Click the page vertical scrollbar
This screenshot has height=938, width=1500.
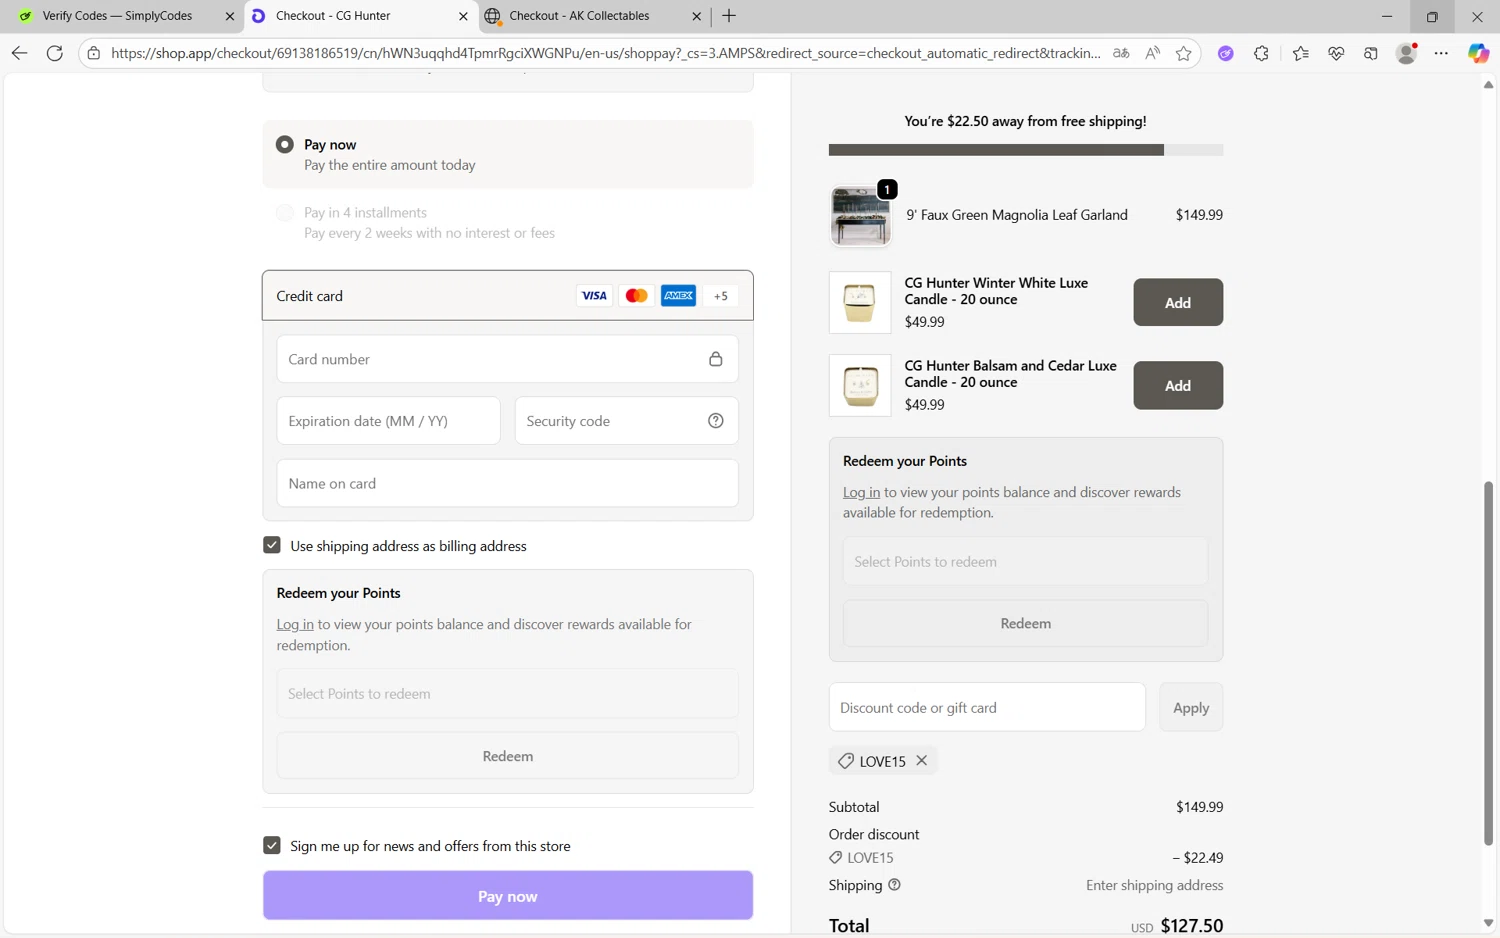point(1488,664)
